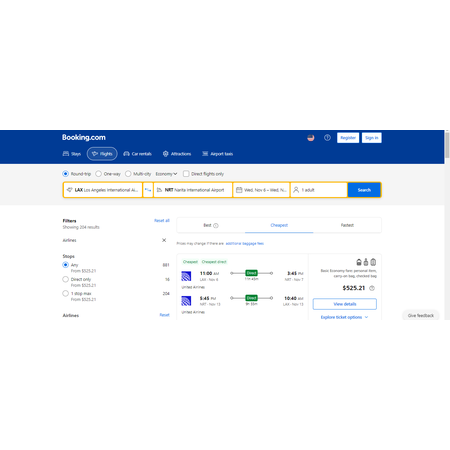
Task: Click the swap origin and destination arrows icon
Action: point(148,190)
